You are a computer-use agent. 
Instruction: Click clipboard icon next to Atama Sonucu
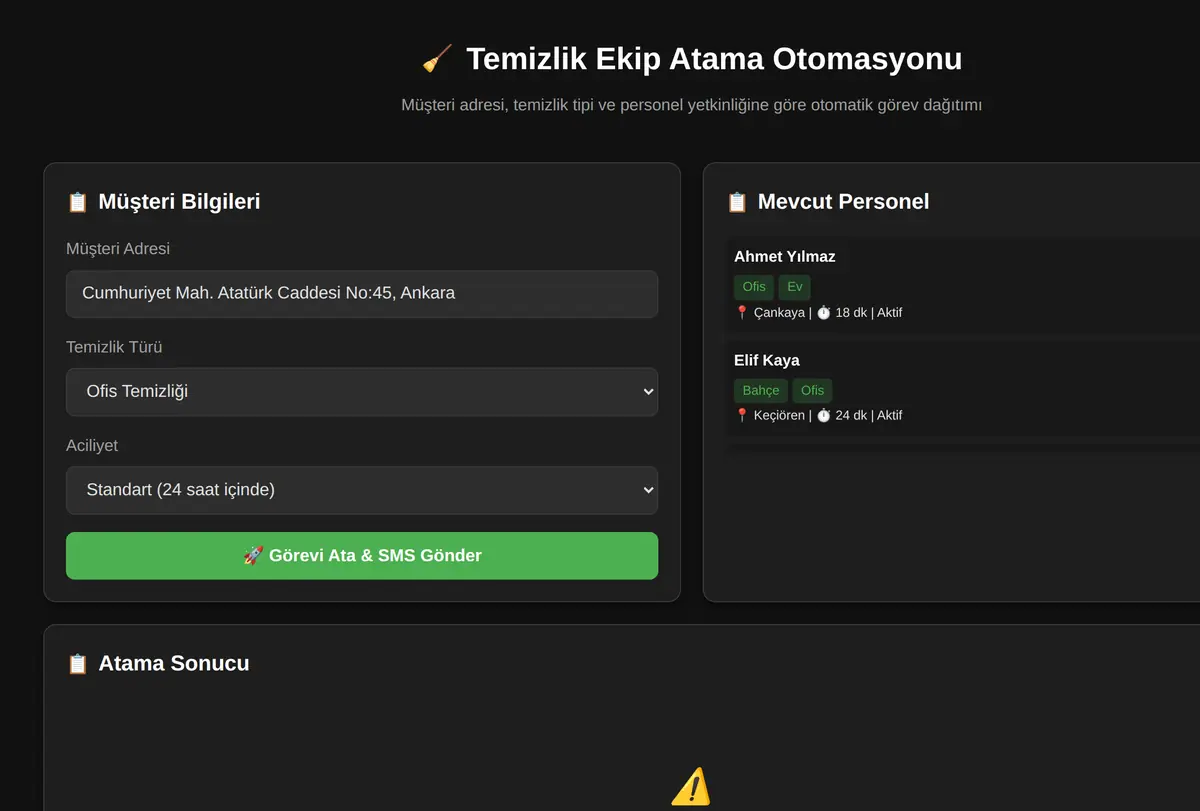77,664
